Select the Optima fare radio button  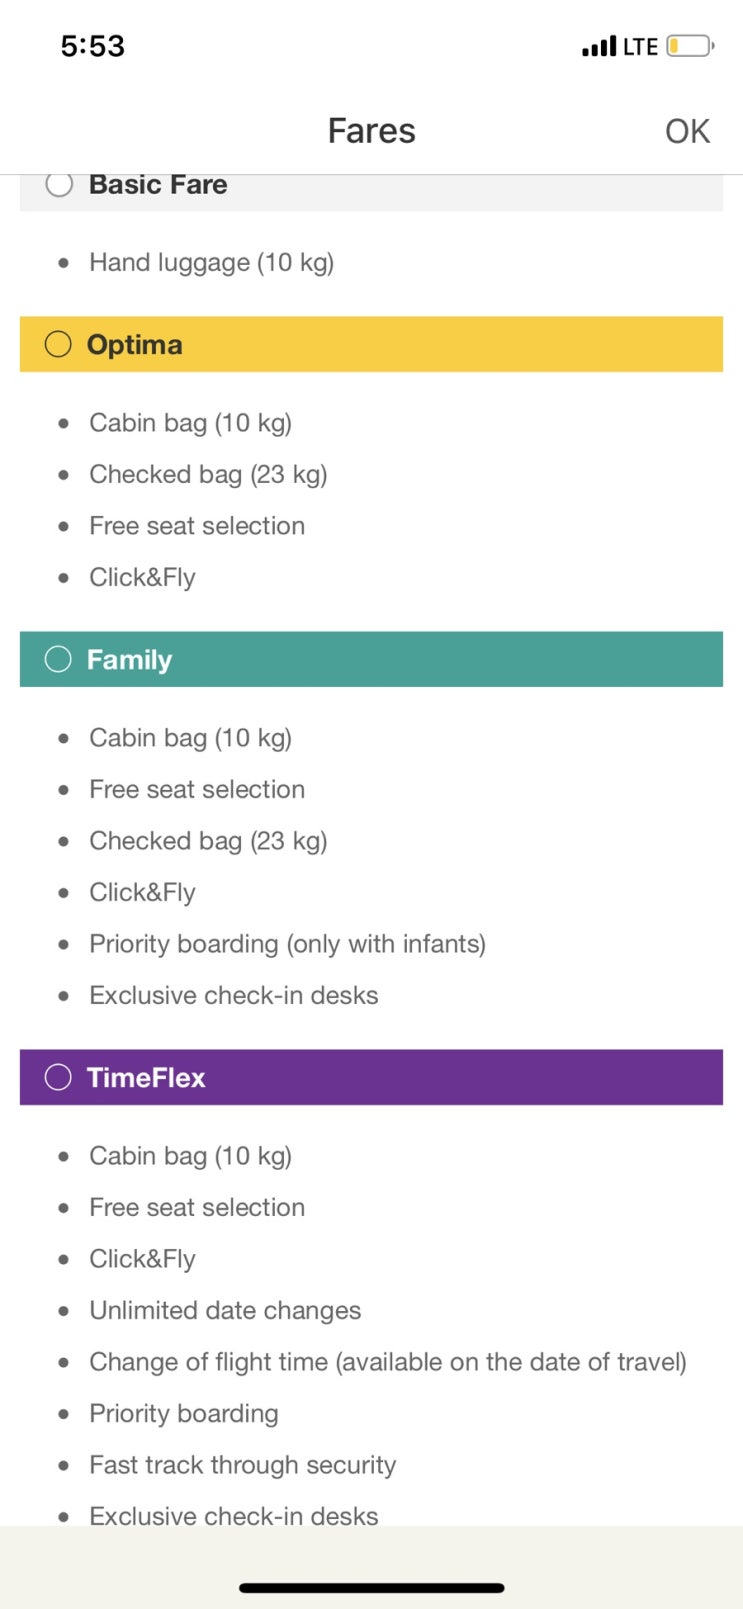[x=58, y=344]
